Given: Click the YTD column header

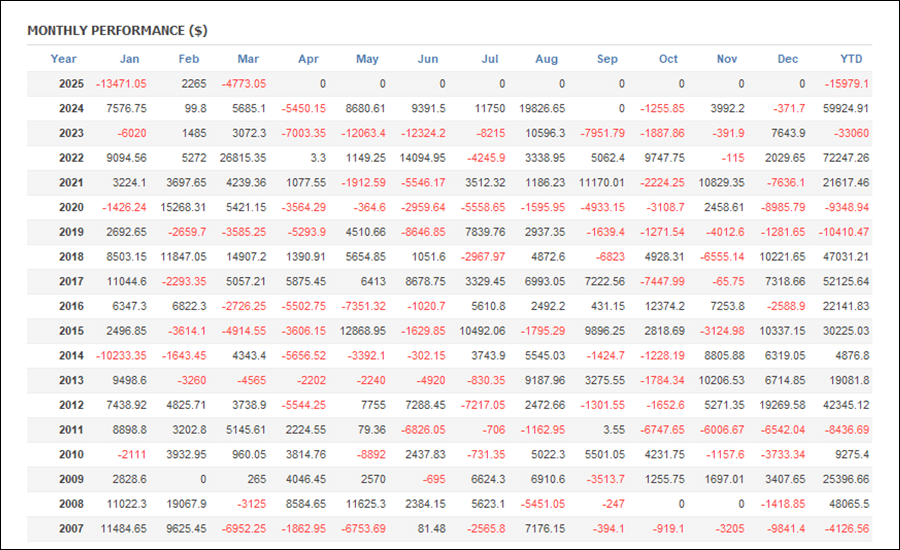Looking at the screenshot, I should [x=851, y=59].
